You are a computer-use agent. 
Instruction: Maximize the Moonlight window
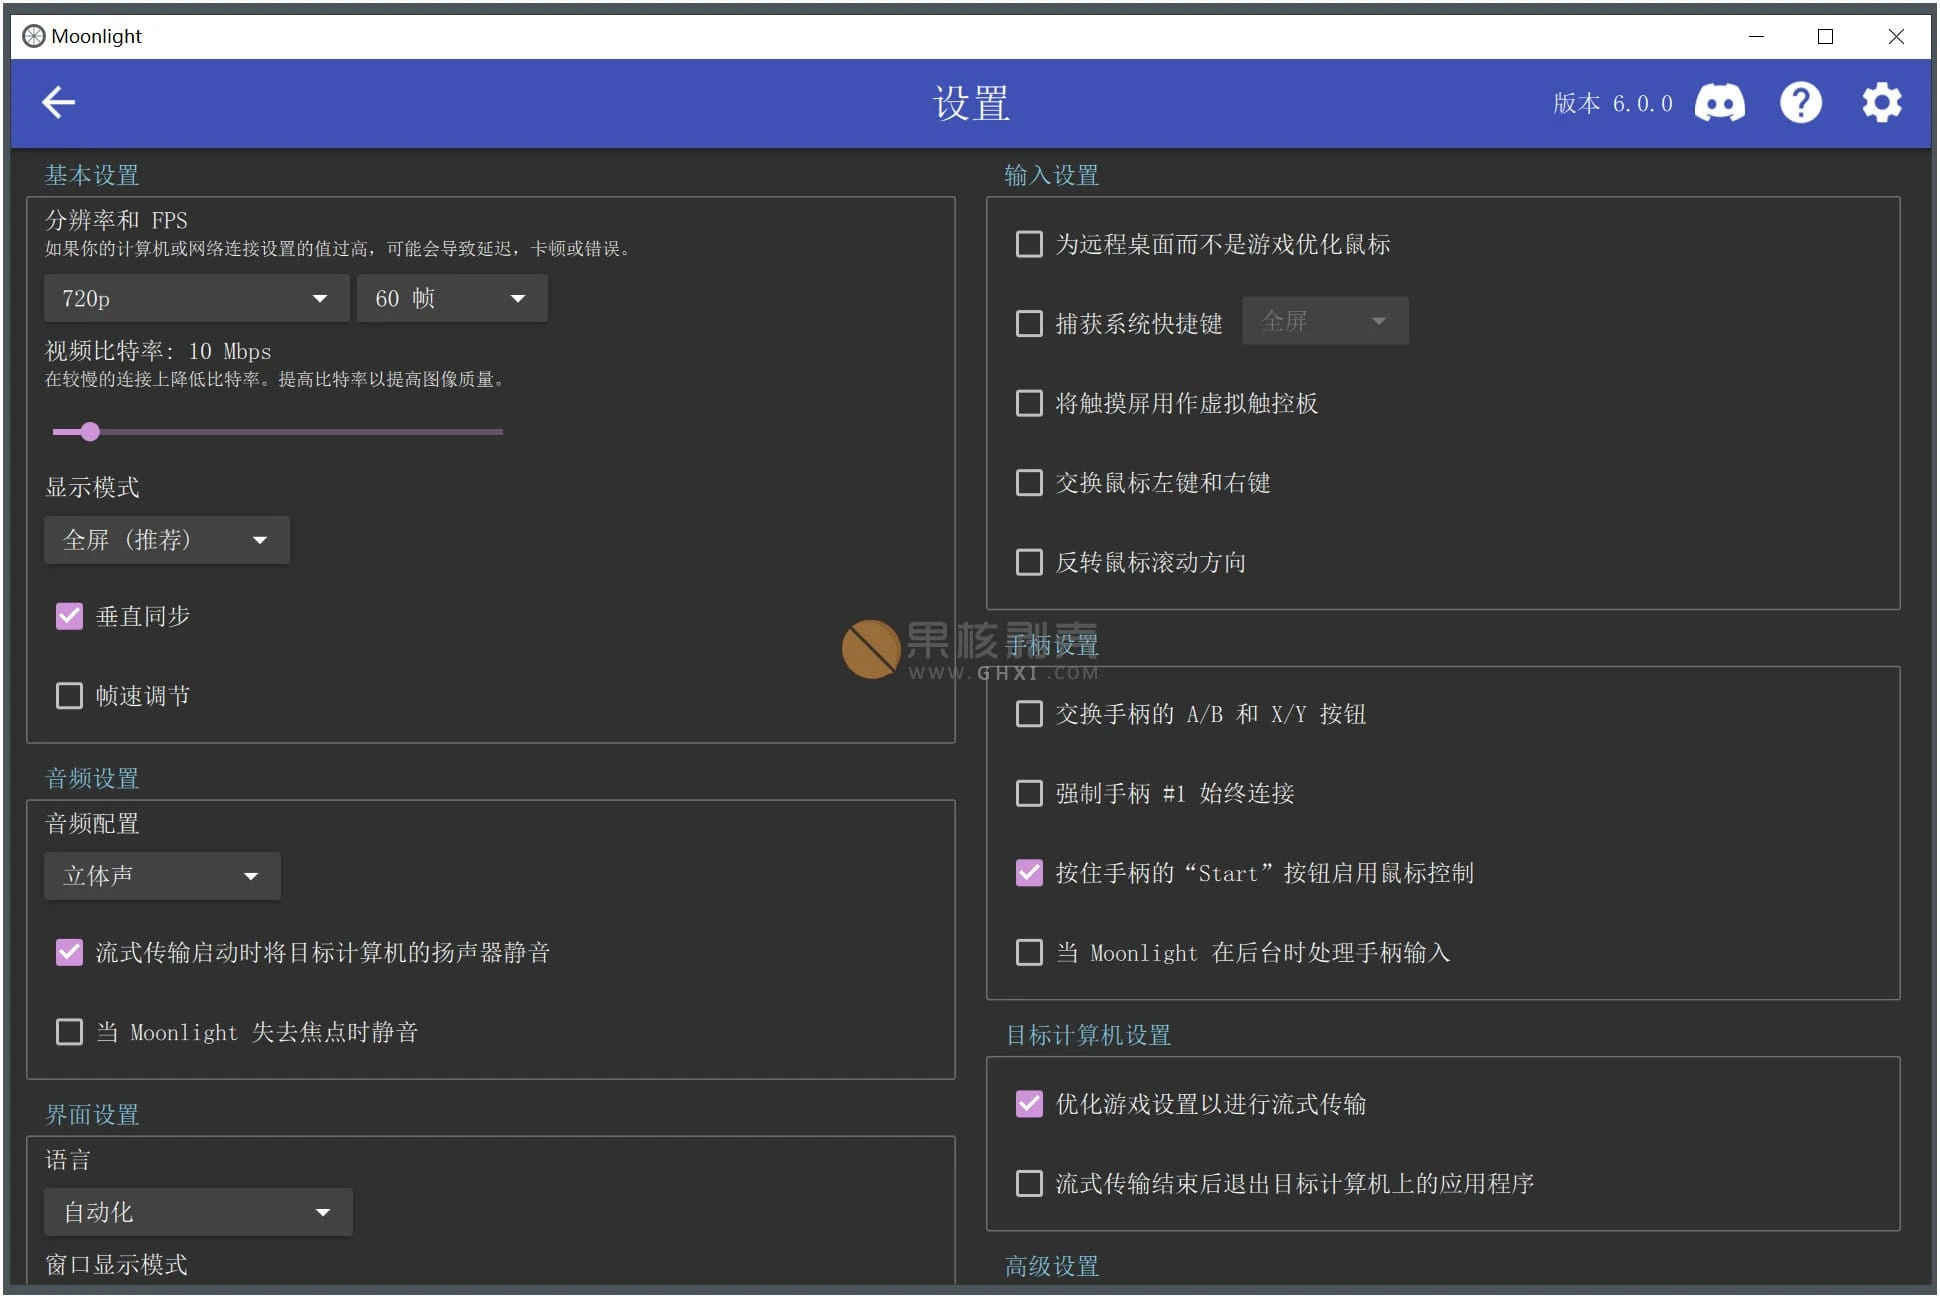1825,36
